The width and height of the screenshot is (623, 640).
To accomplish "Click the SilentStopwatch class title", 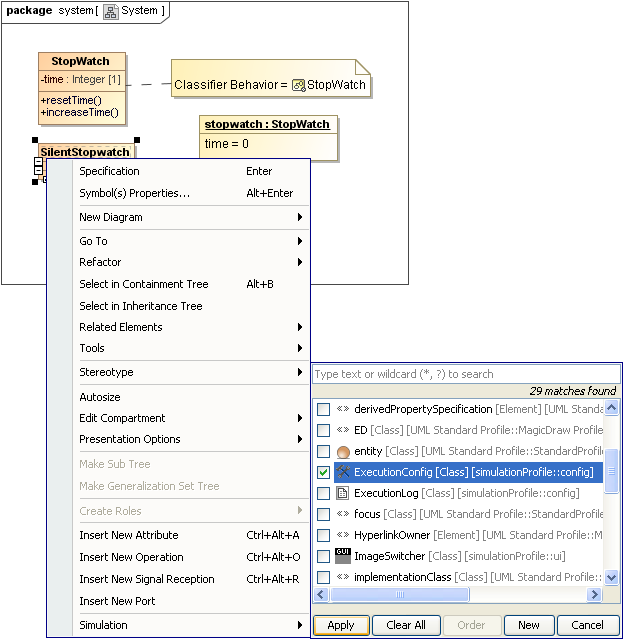I will (x=85, y=152).
